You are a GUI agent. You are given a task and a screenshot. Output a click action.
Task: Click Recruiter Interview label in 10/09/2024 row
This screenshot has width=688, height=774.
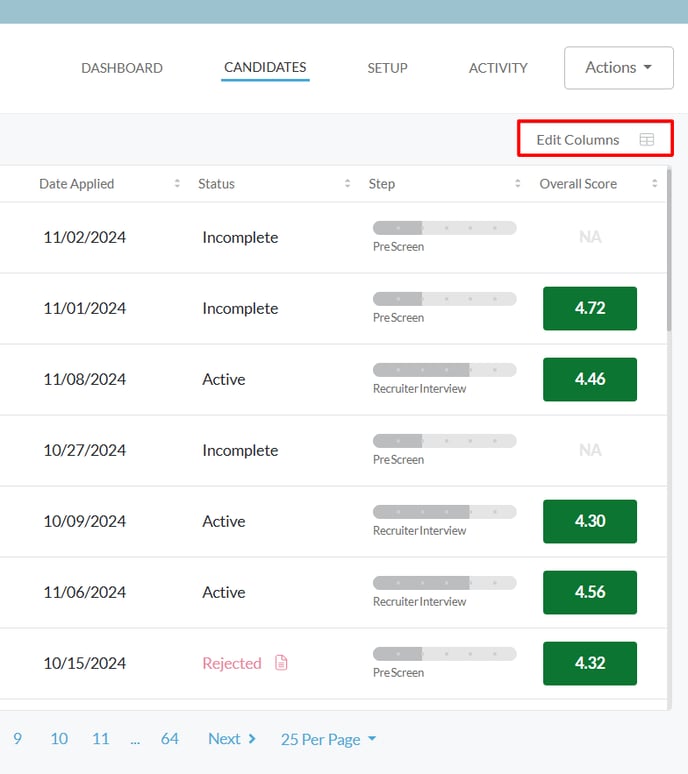pos(420,531)
